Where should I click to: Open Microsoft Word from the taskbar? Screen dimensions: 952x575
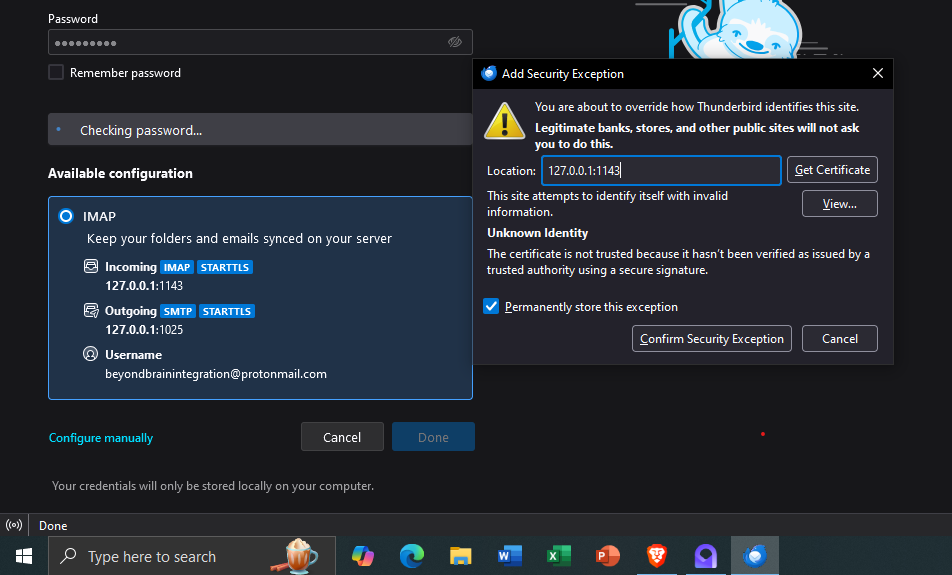(x=509, y=556)
